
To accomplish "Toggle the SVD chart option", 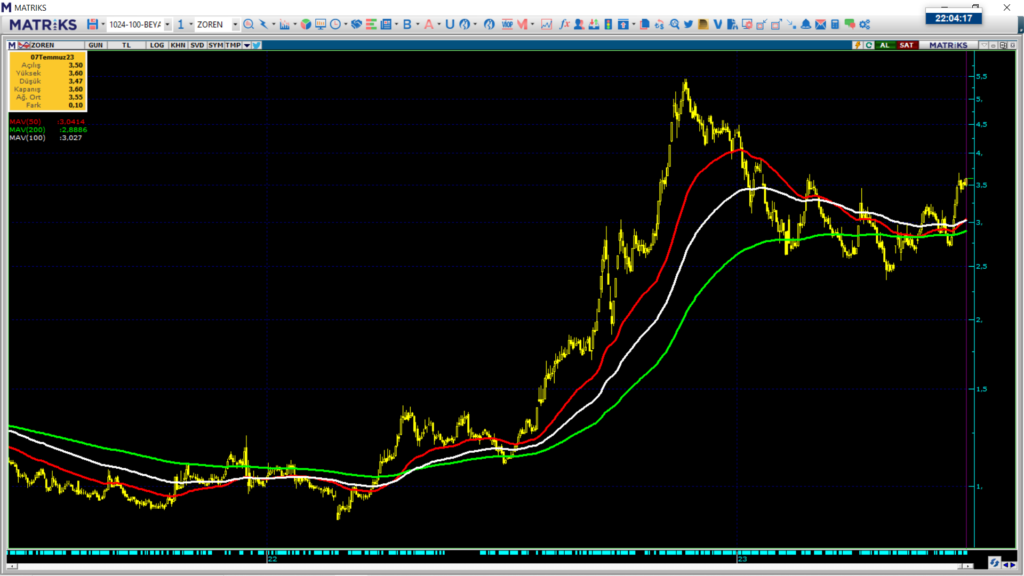I will [x=197, y=45].
